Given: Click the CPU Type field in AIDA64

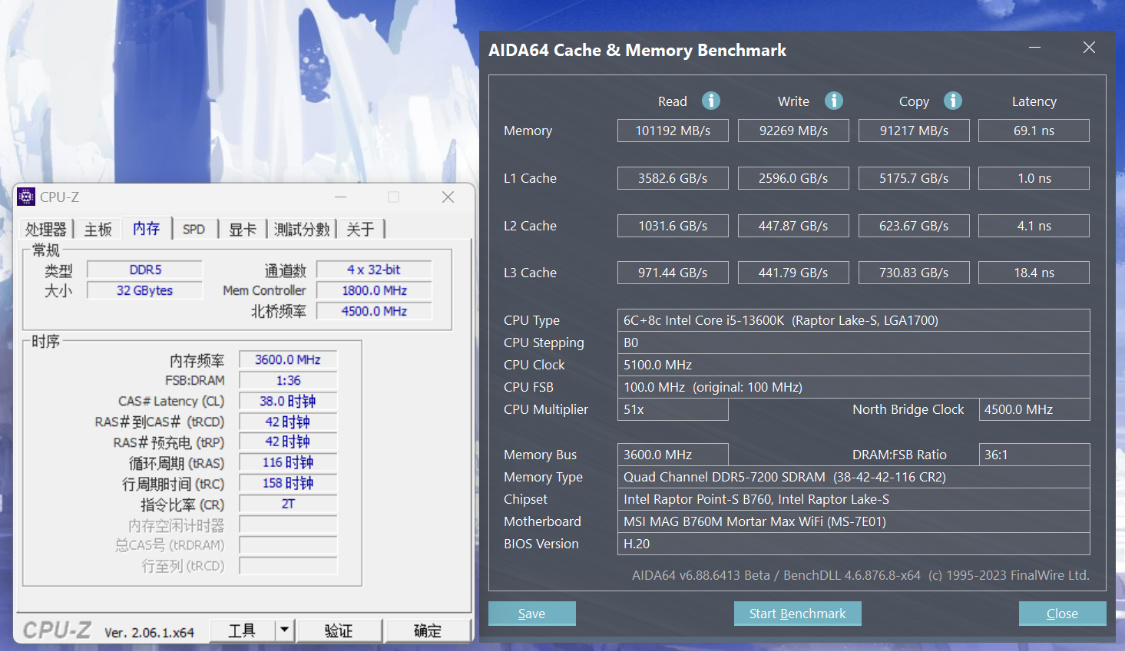Looking at the screenshot, I should [853, 320].
